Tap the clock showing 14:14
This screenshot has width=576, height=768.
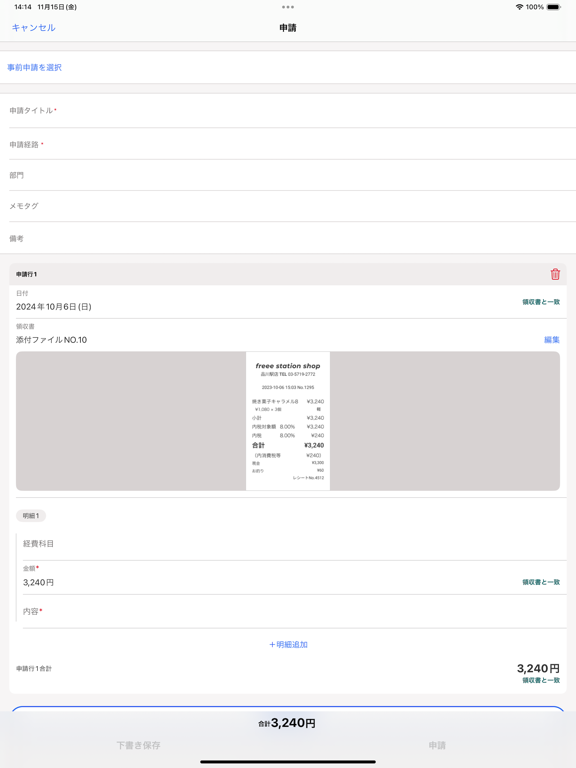pyautogui.click(x=23, y=7)
